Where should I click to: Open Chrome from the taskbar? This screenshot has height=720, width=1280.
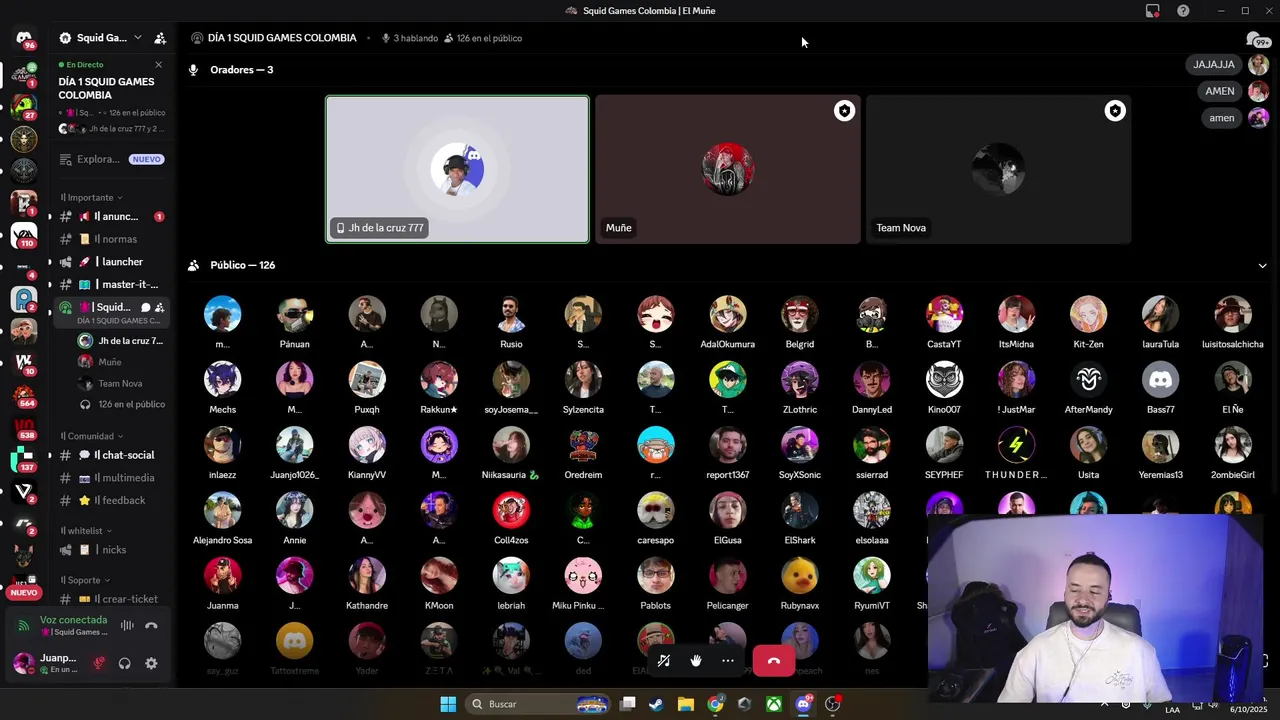tap(715, 704)
